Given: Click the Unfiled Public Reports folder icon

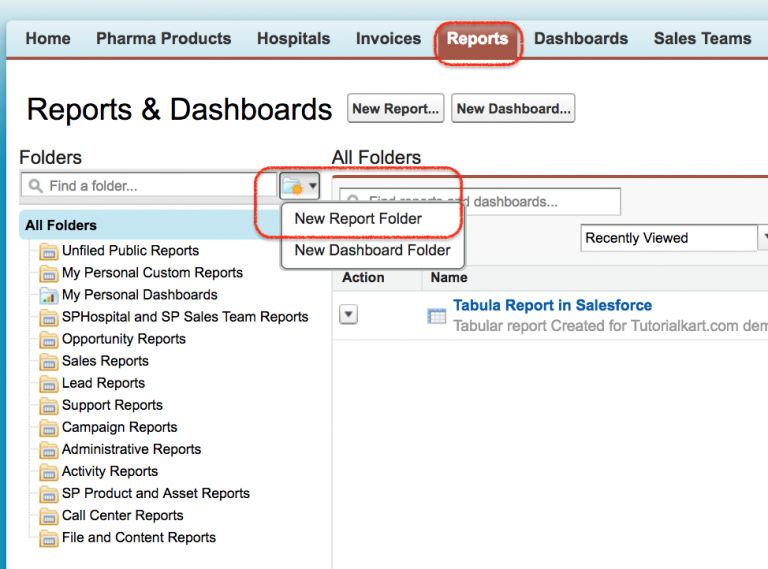Looking at the screenshot, I should click(48, 251).
